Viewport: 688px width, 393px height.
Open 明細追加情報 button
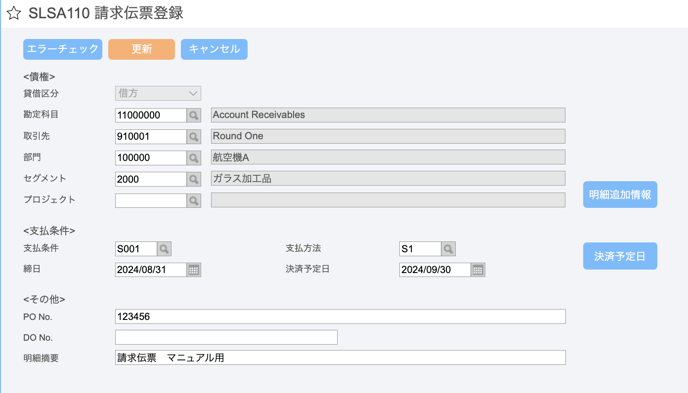click(620, 194)
